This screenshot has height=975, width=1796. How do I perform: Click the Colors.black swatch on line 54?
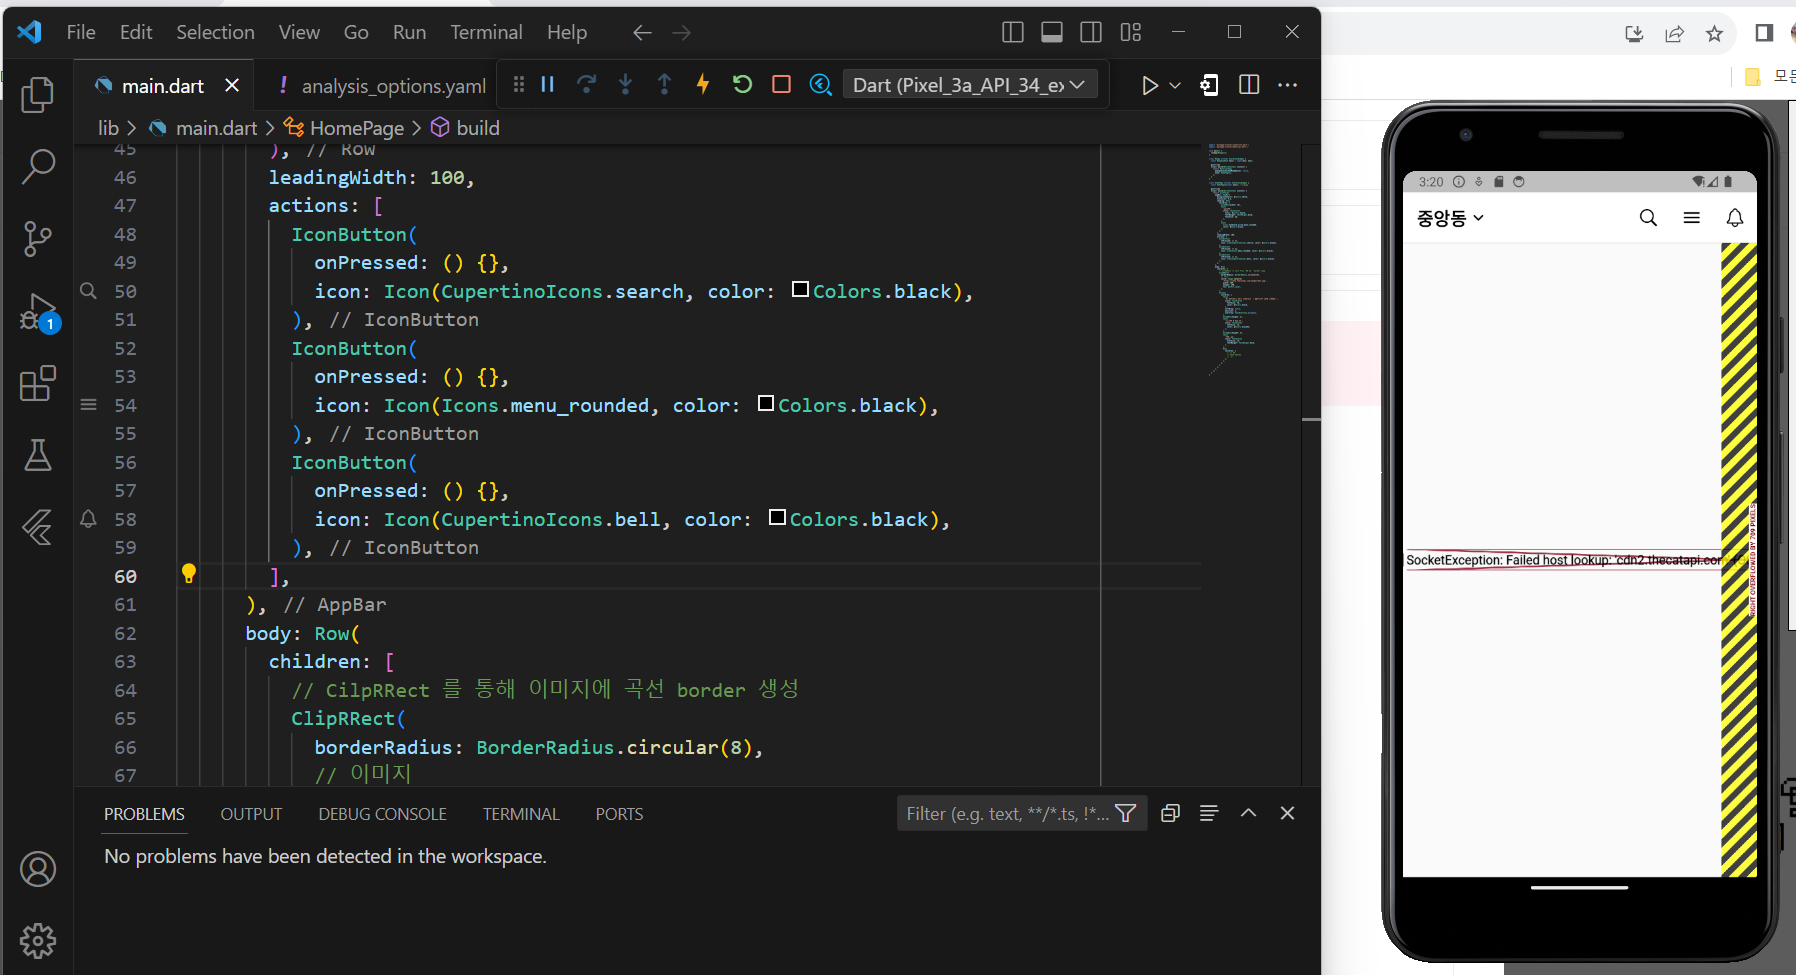pos(766,403)
